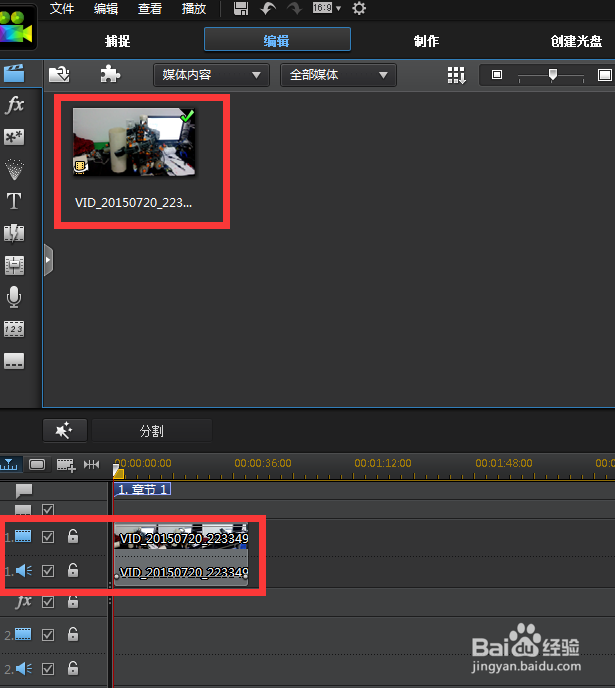The height and width of the screenshot is (688, 615).
Task: Click timeline ruler at 00:00:36:00
Action: click(263, 463)
